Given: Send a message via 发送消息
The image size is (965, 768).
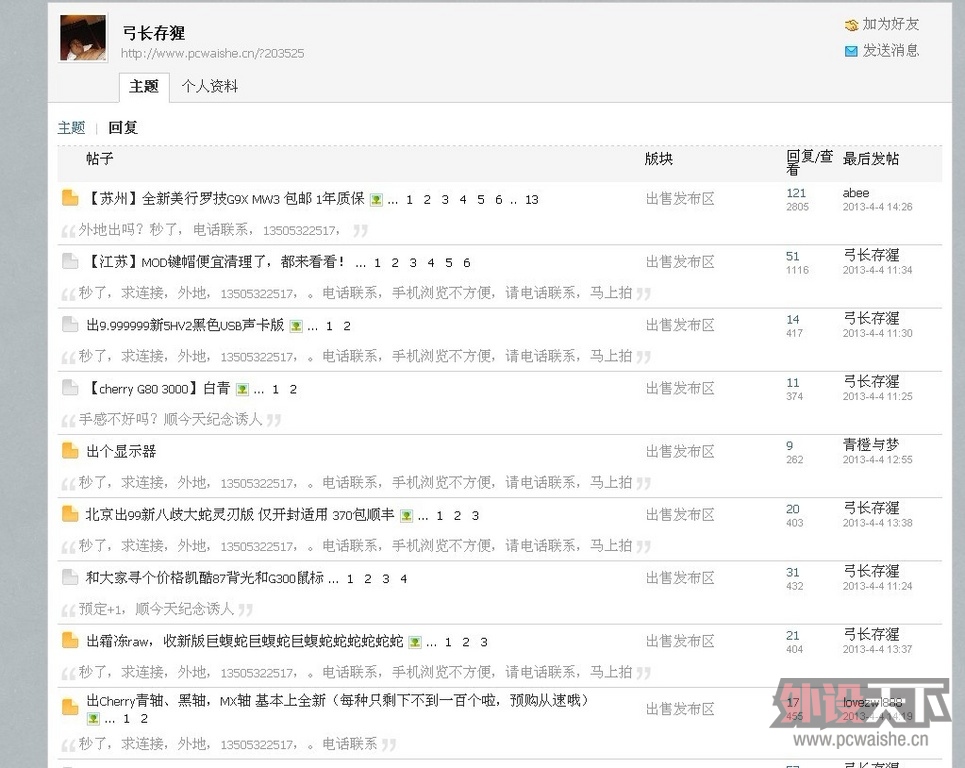Looking at the screenshot, I should click(891, 50).
